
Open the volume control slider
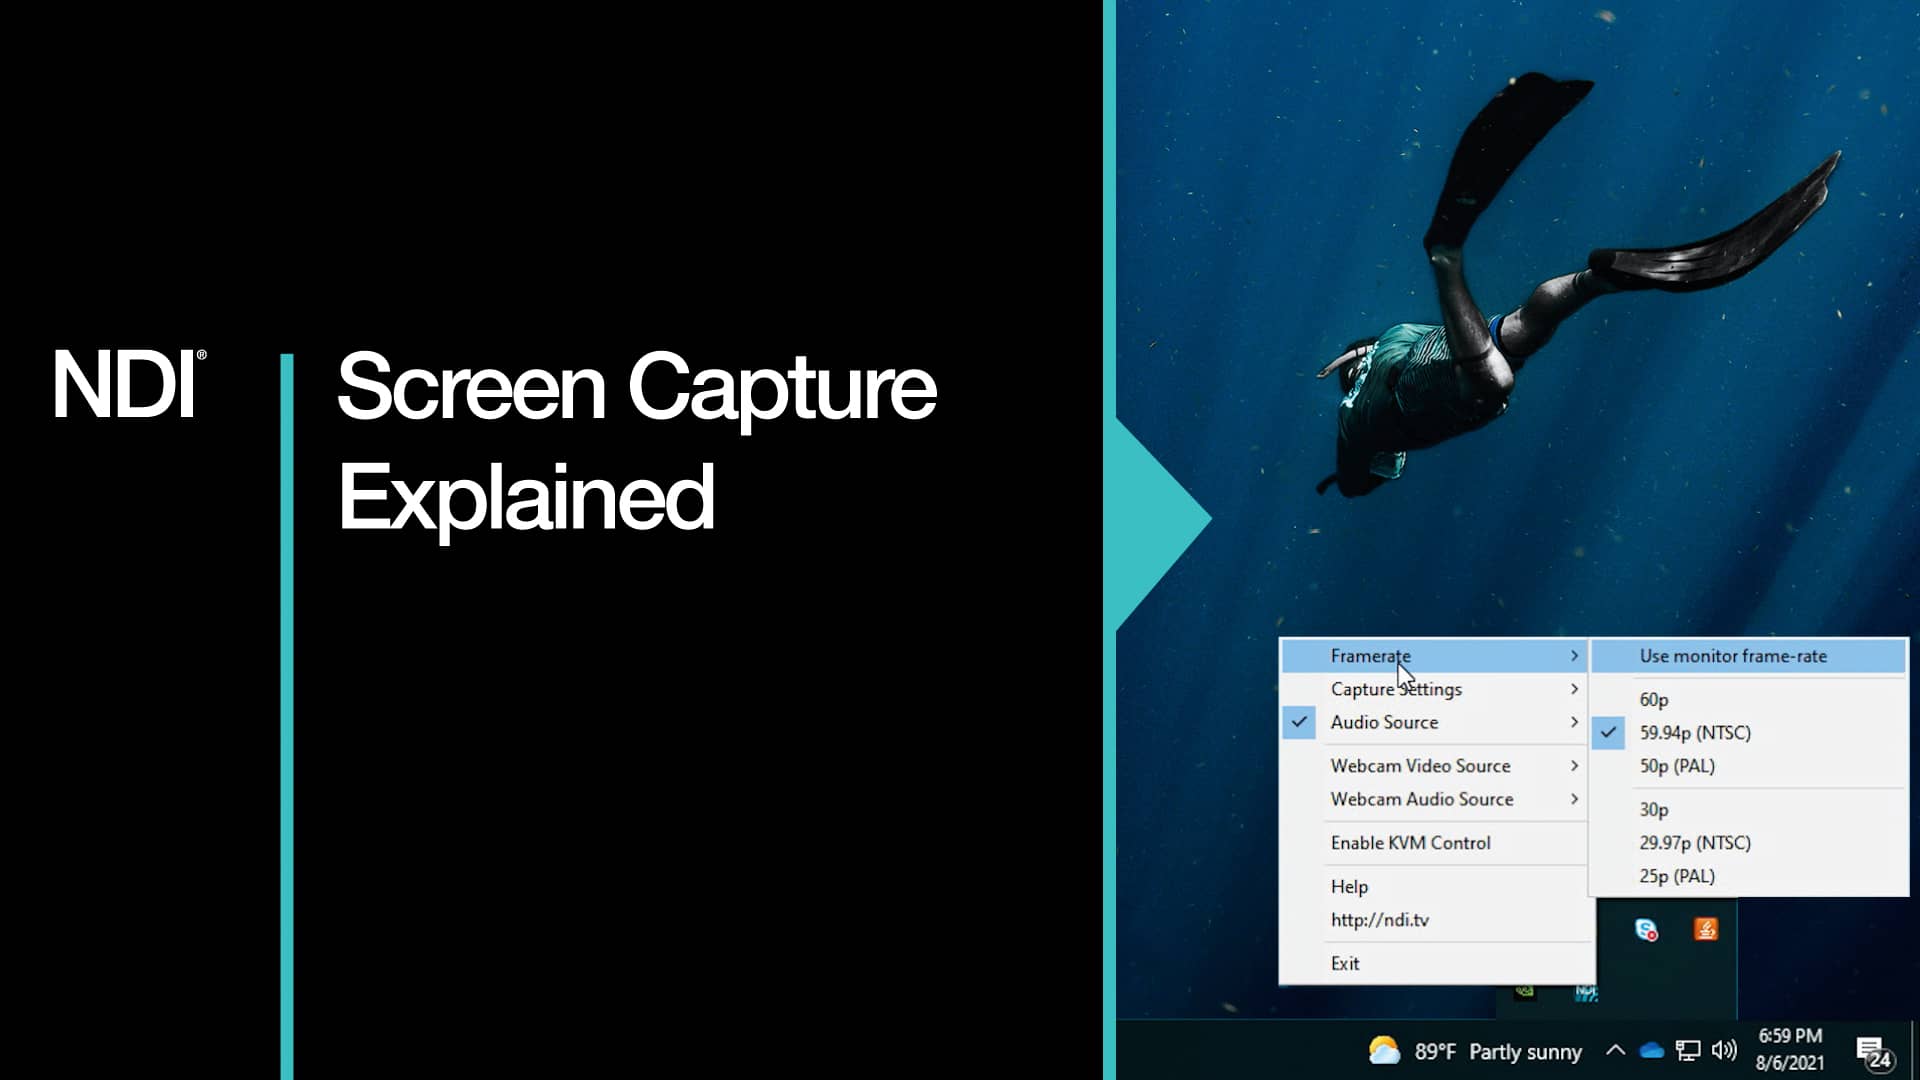1723,1052
